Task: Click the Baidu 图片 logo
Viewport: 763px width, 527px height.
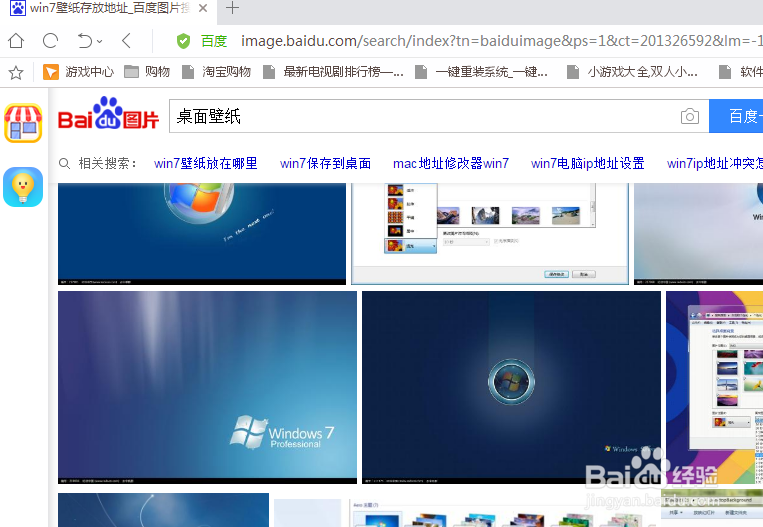Action: click(109, 114)
